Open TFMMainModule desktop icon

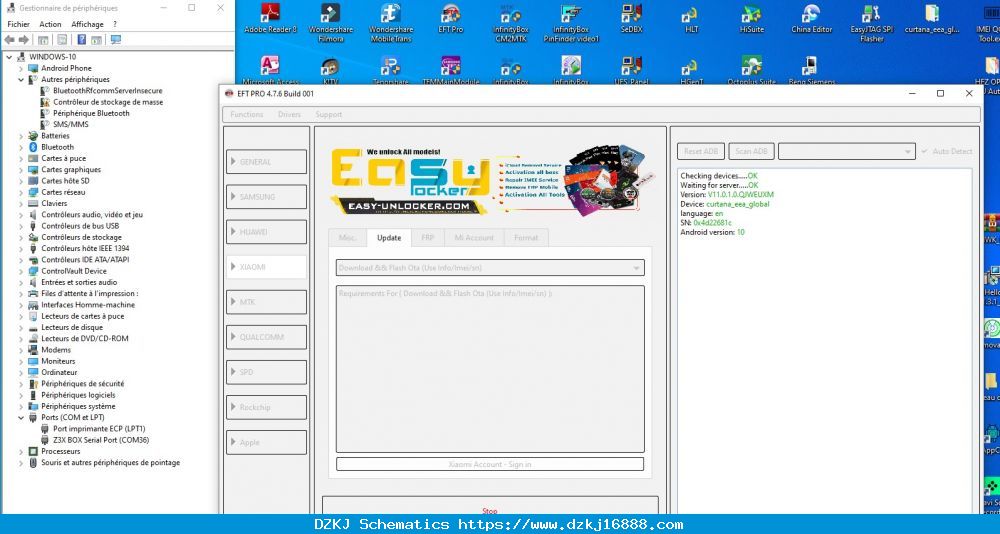tap(451, 71)
